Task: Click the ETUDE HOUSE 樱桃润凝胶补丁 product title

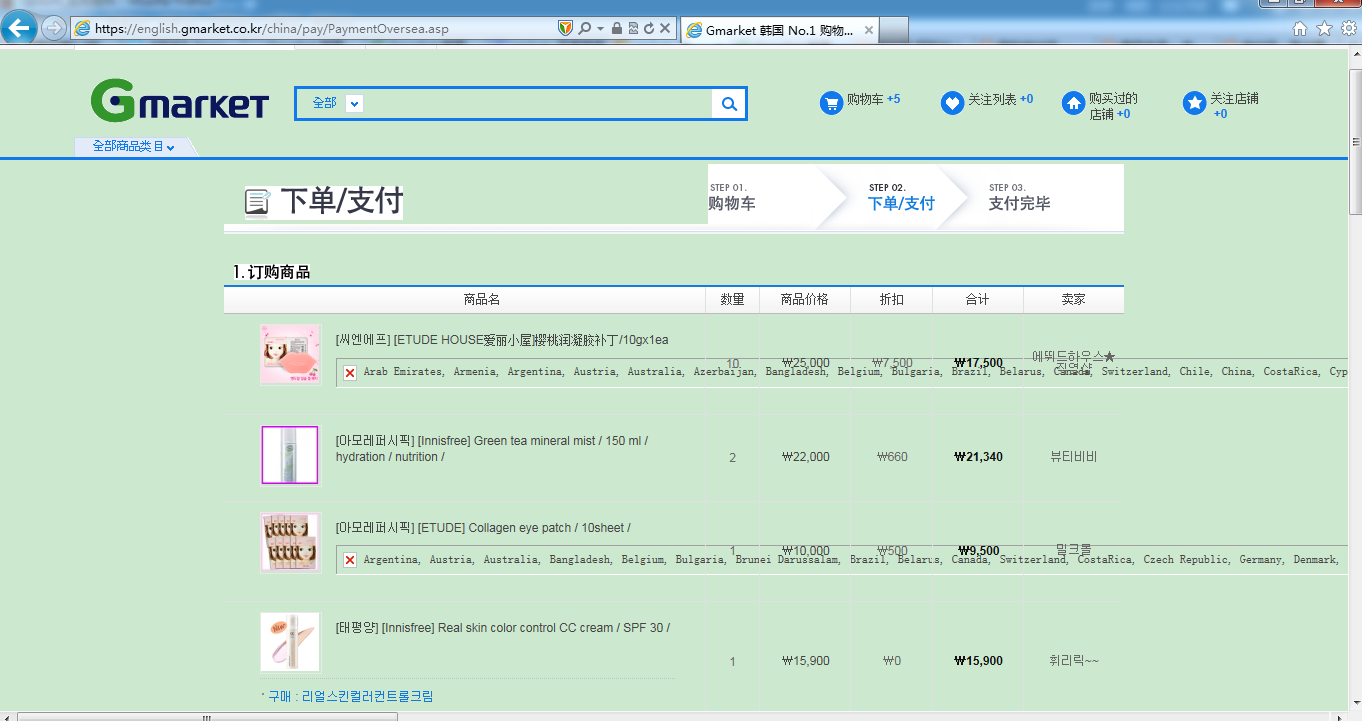Action: point(502,340)
